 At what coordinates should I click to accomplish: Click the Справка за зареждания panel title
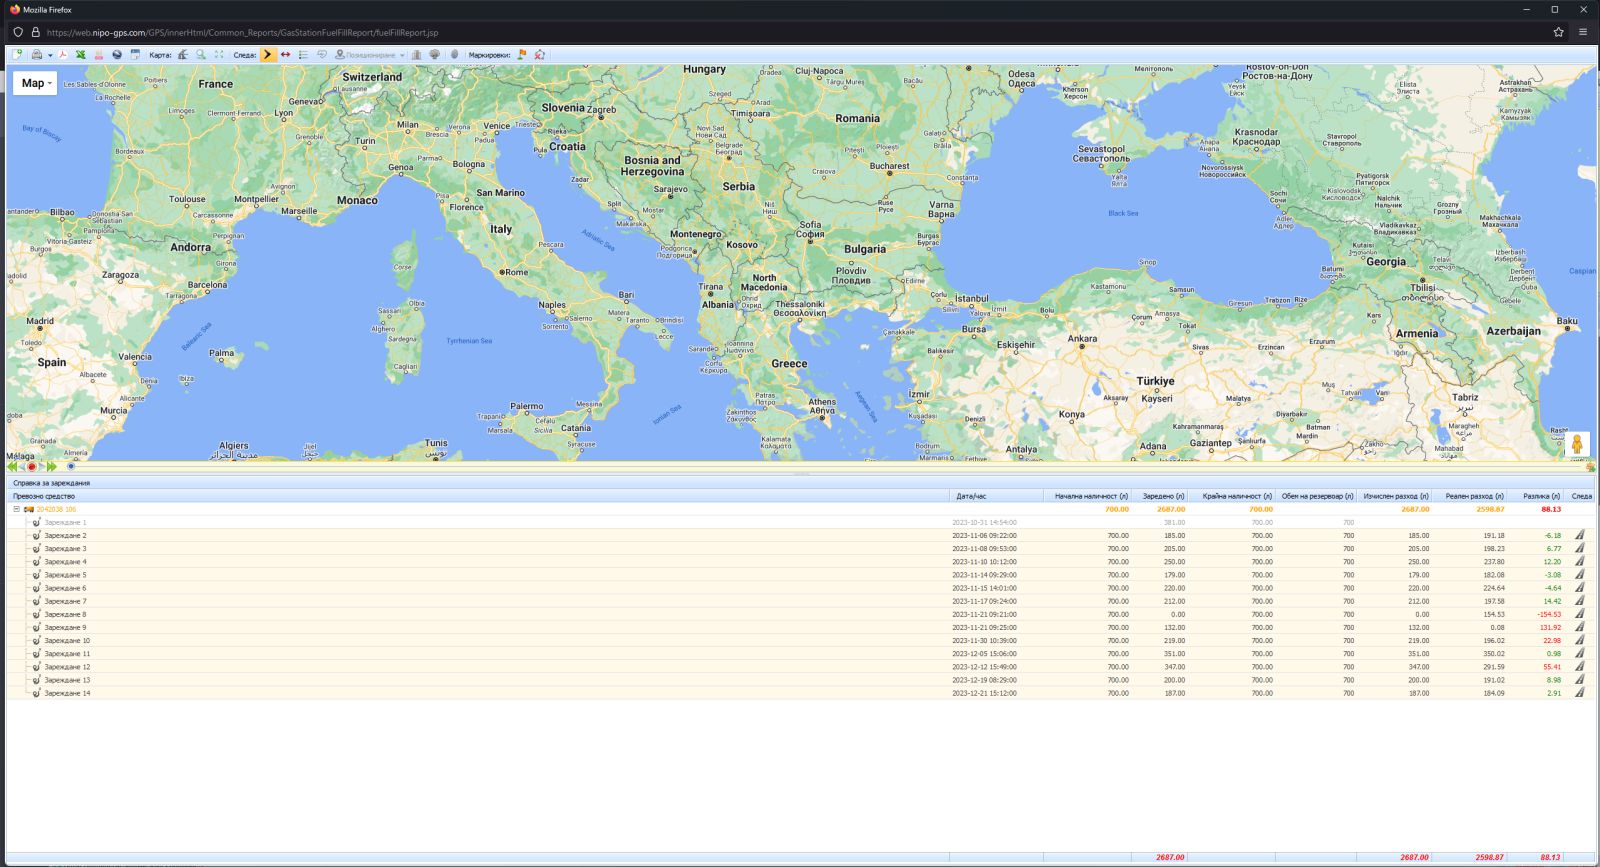tap(52, 483)
